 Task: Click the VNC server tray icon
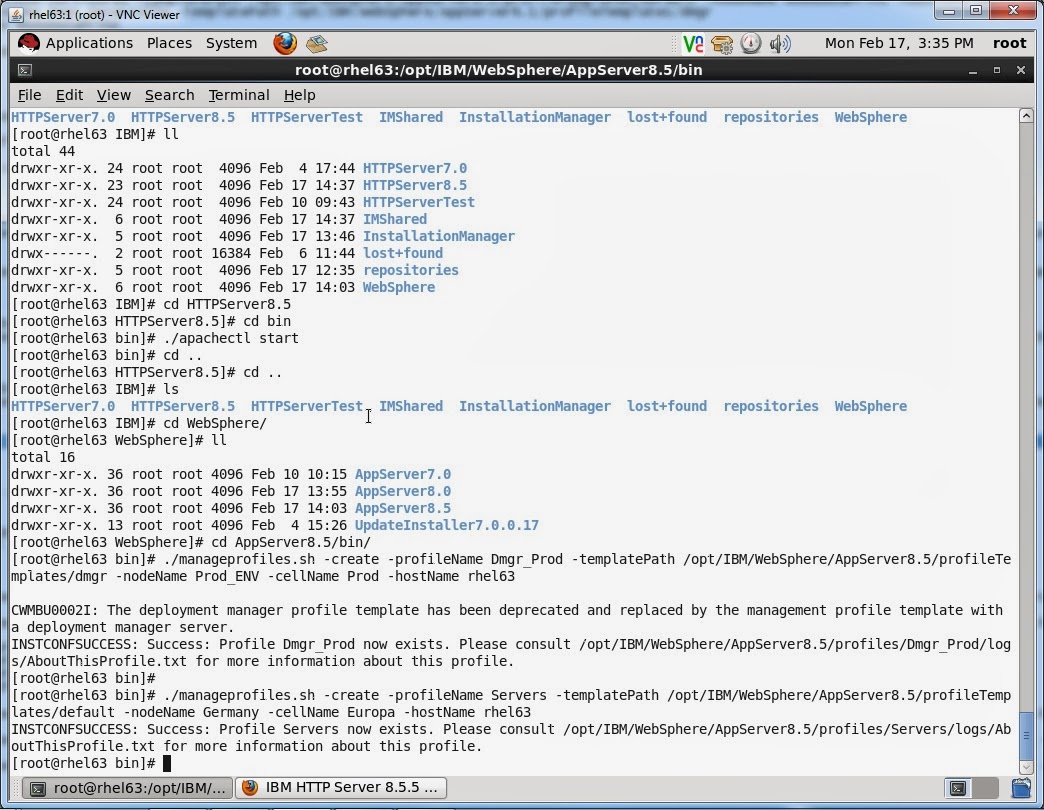(692, 43)
